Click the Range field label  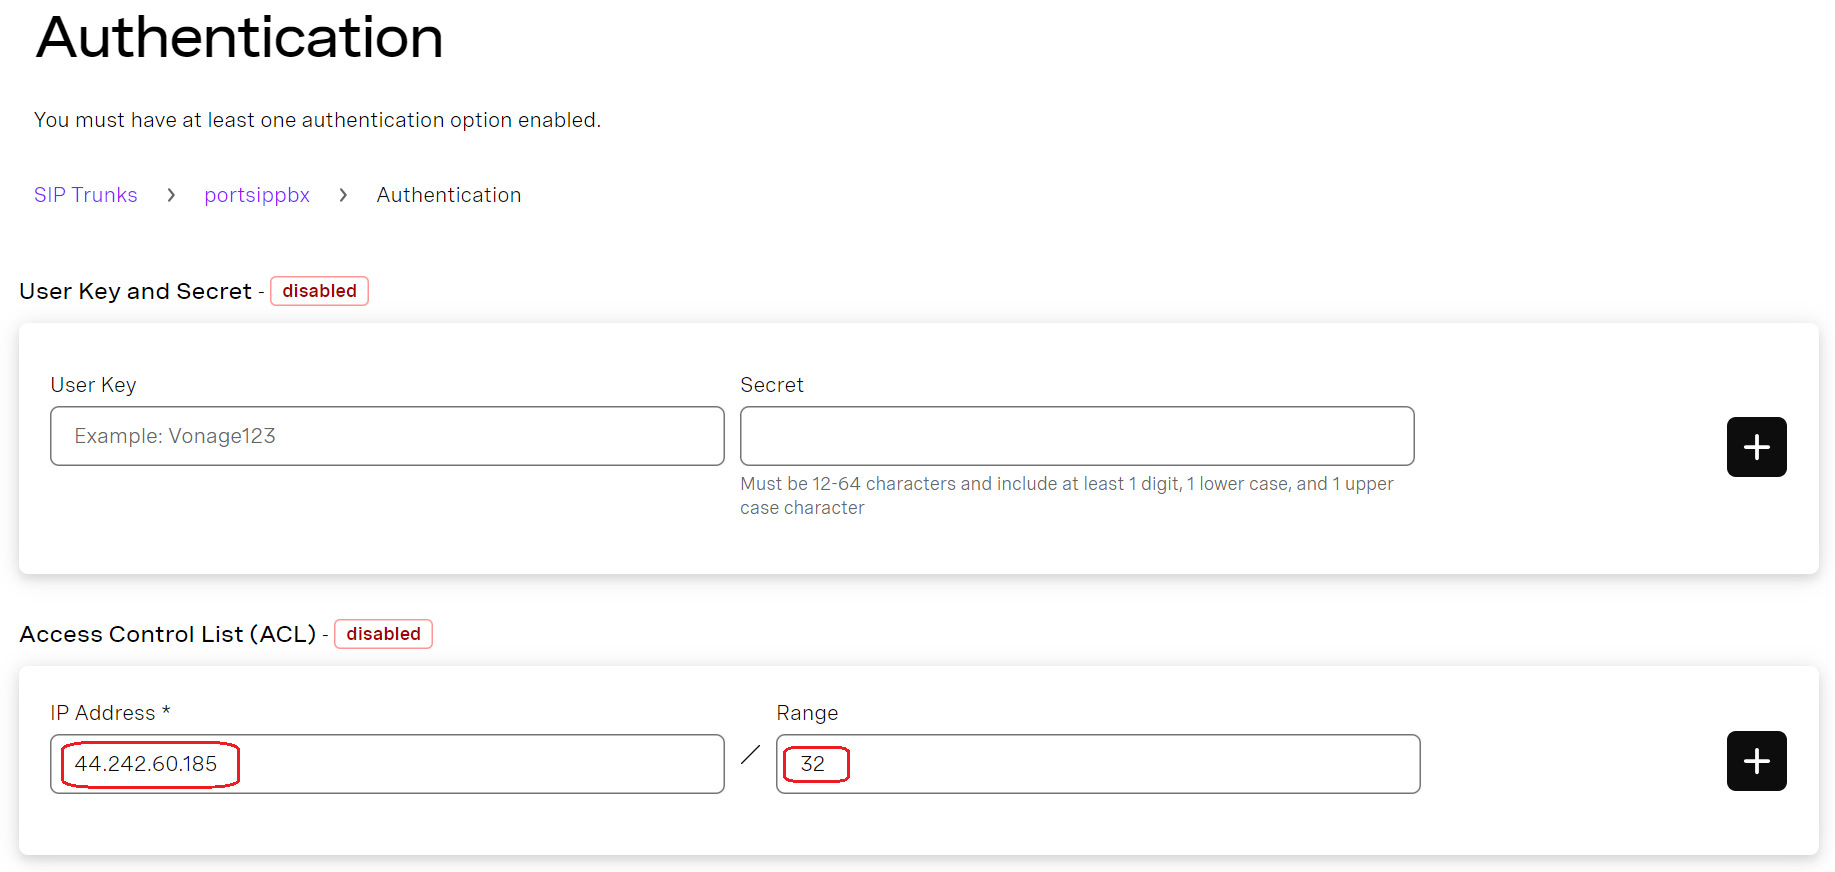(x=807, y=713)
